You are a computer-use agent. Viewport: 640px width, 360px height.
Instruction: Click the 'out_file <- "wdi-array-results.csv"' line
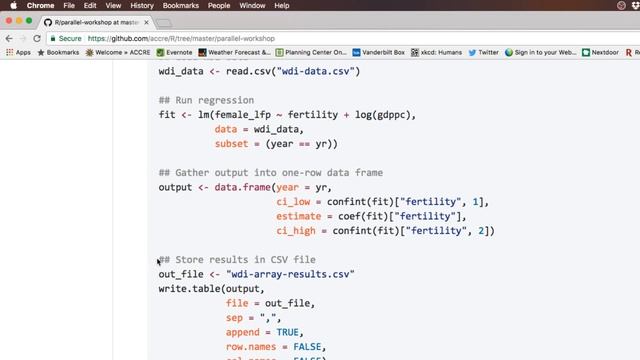(x=256, y=274)
